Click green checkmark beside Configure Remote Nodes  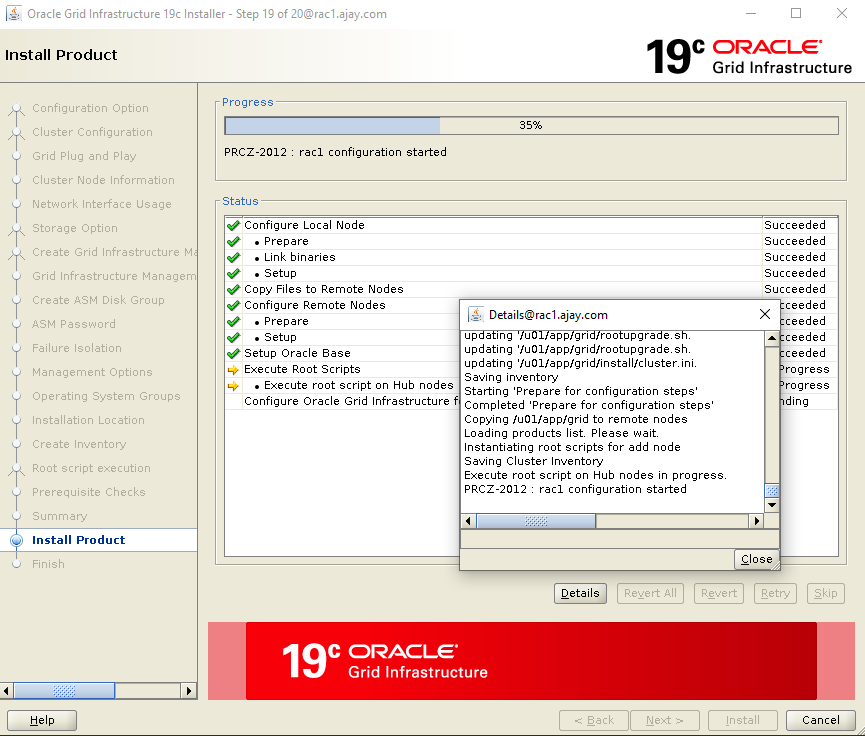pyautogui.click(x=233, y=305)
